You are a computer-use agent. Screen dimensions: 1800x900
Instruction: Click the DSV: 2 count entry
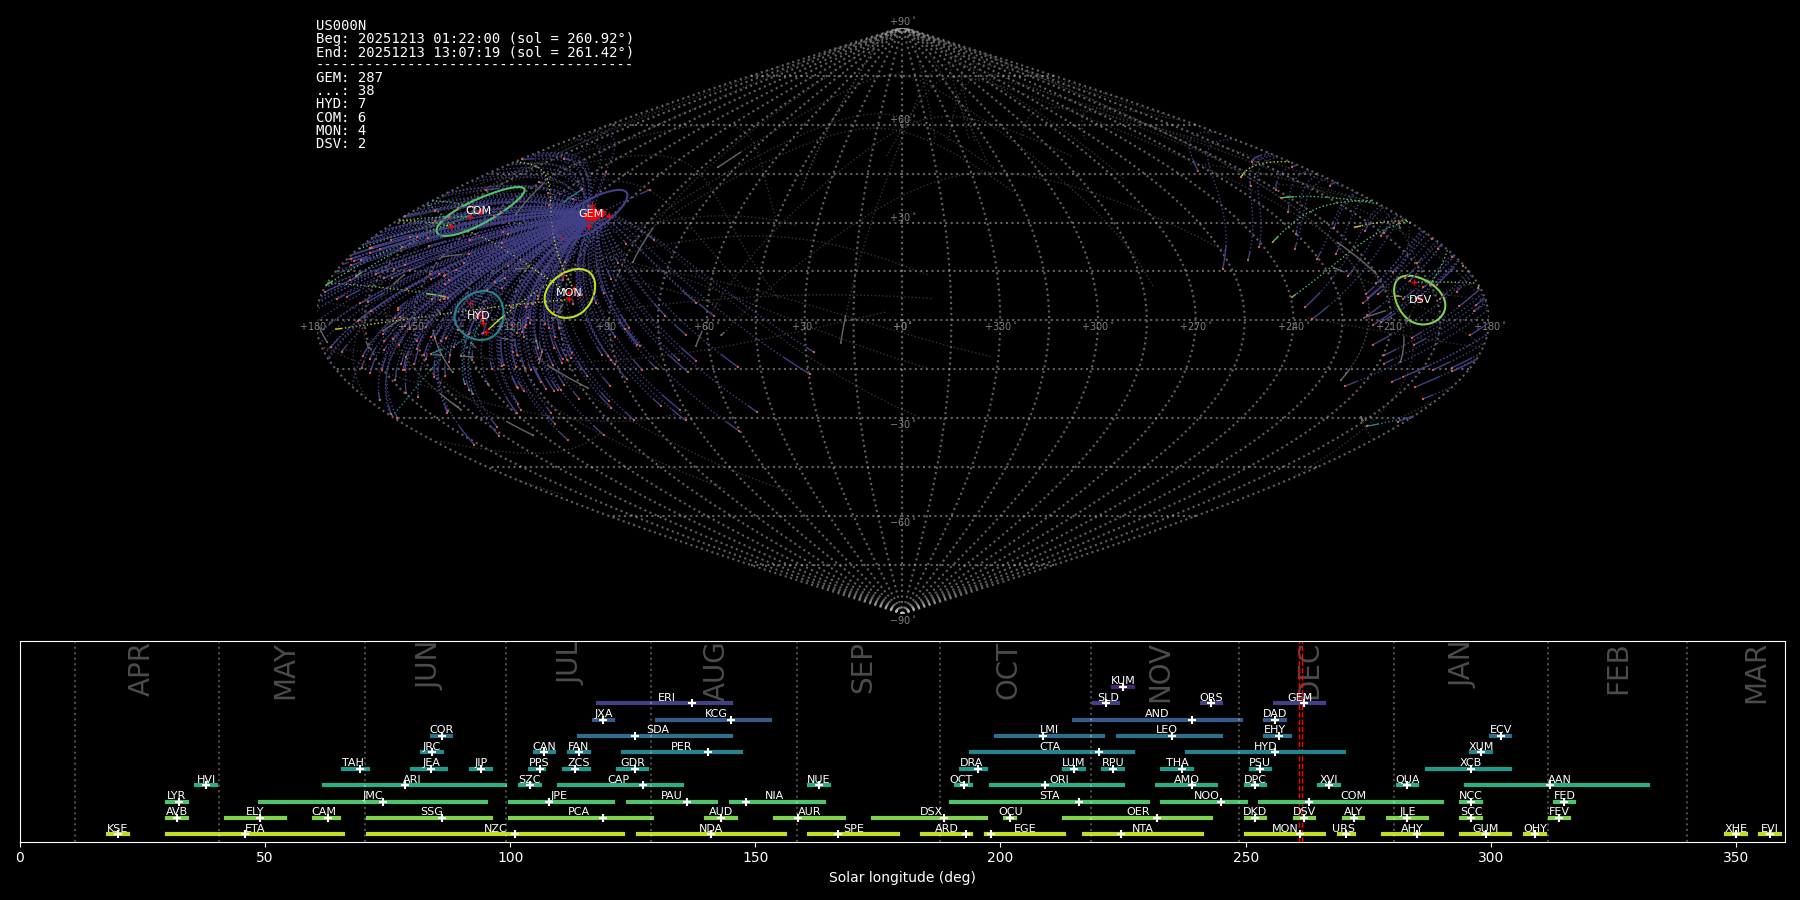click(341, 144)
